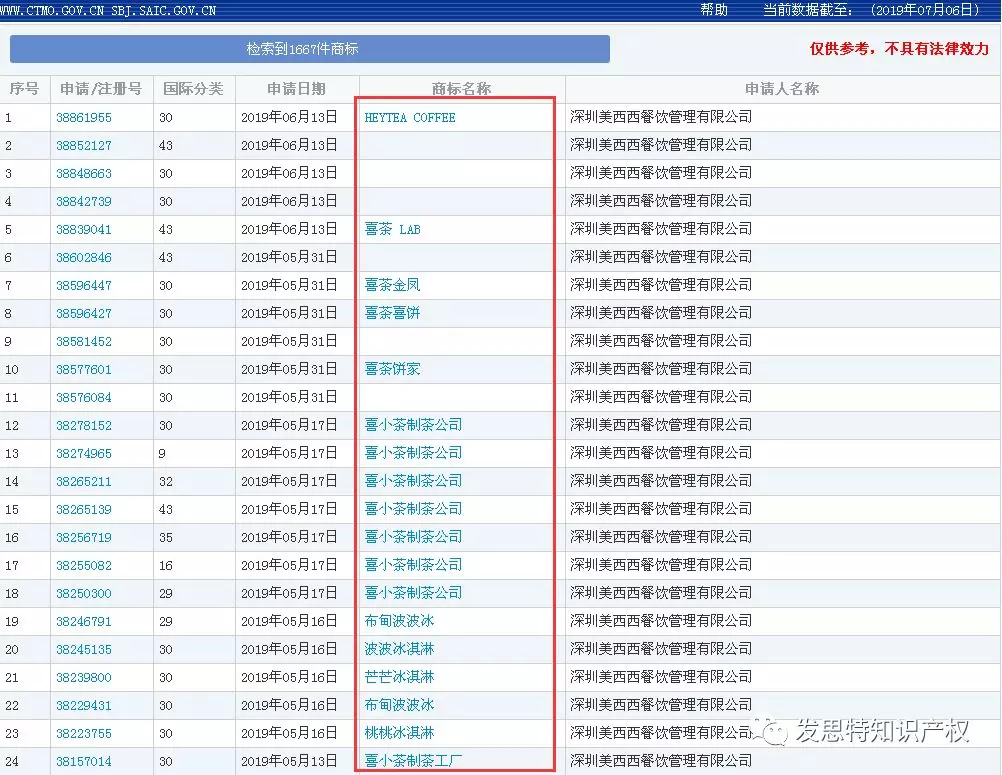Open registration number 38245135
The height and width of the screenshot is (775, 1002).
tap(84, 650)
